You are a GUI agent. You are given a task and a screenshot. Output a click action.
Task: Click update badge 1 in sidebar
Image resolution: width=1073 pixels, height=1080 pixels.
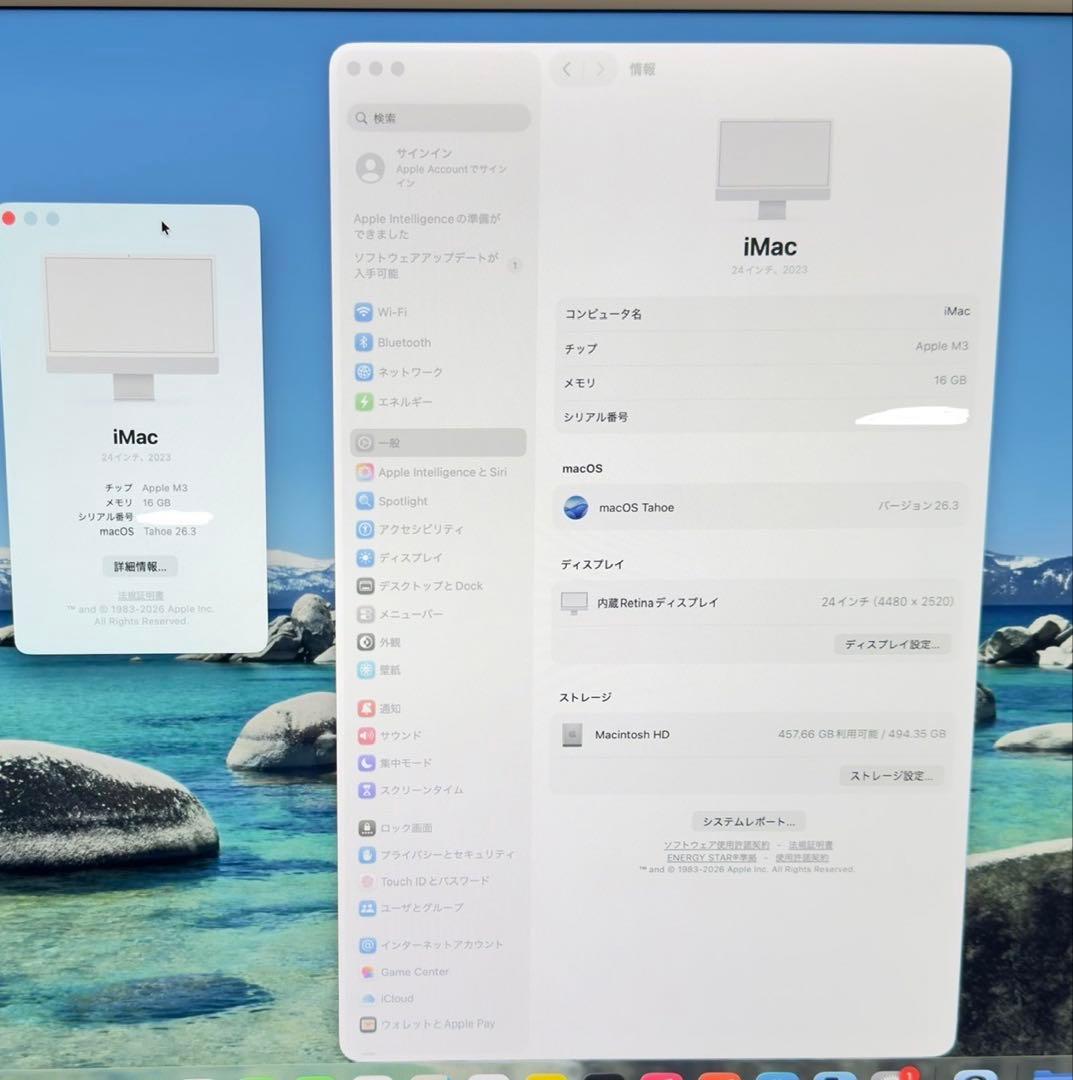click(x=514, y=265)
